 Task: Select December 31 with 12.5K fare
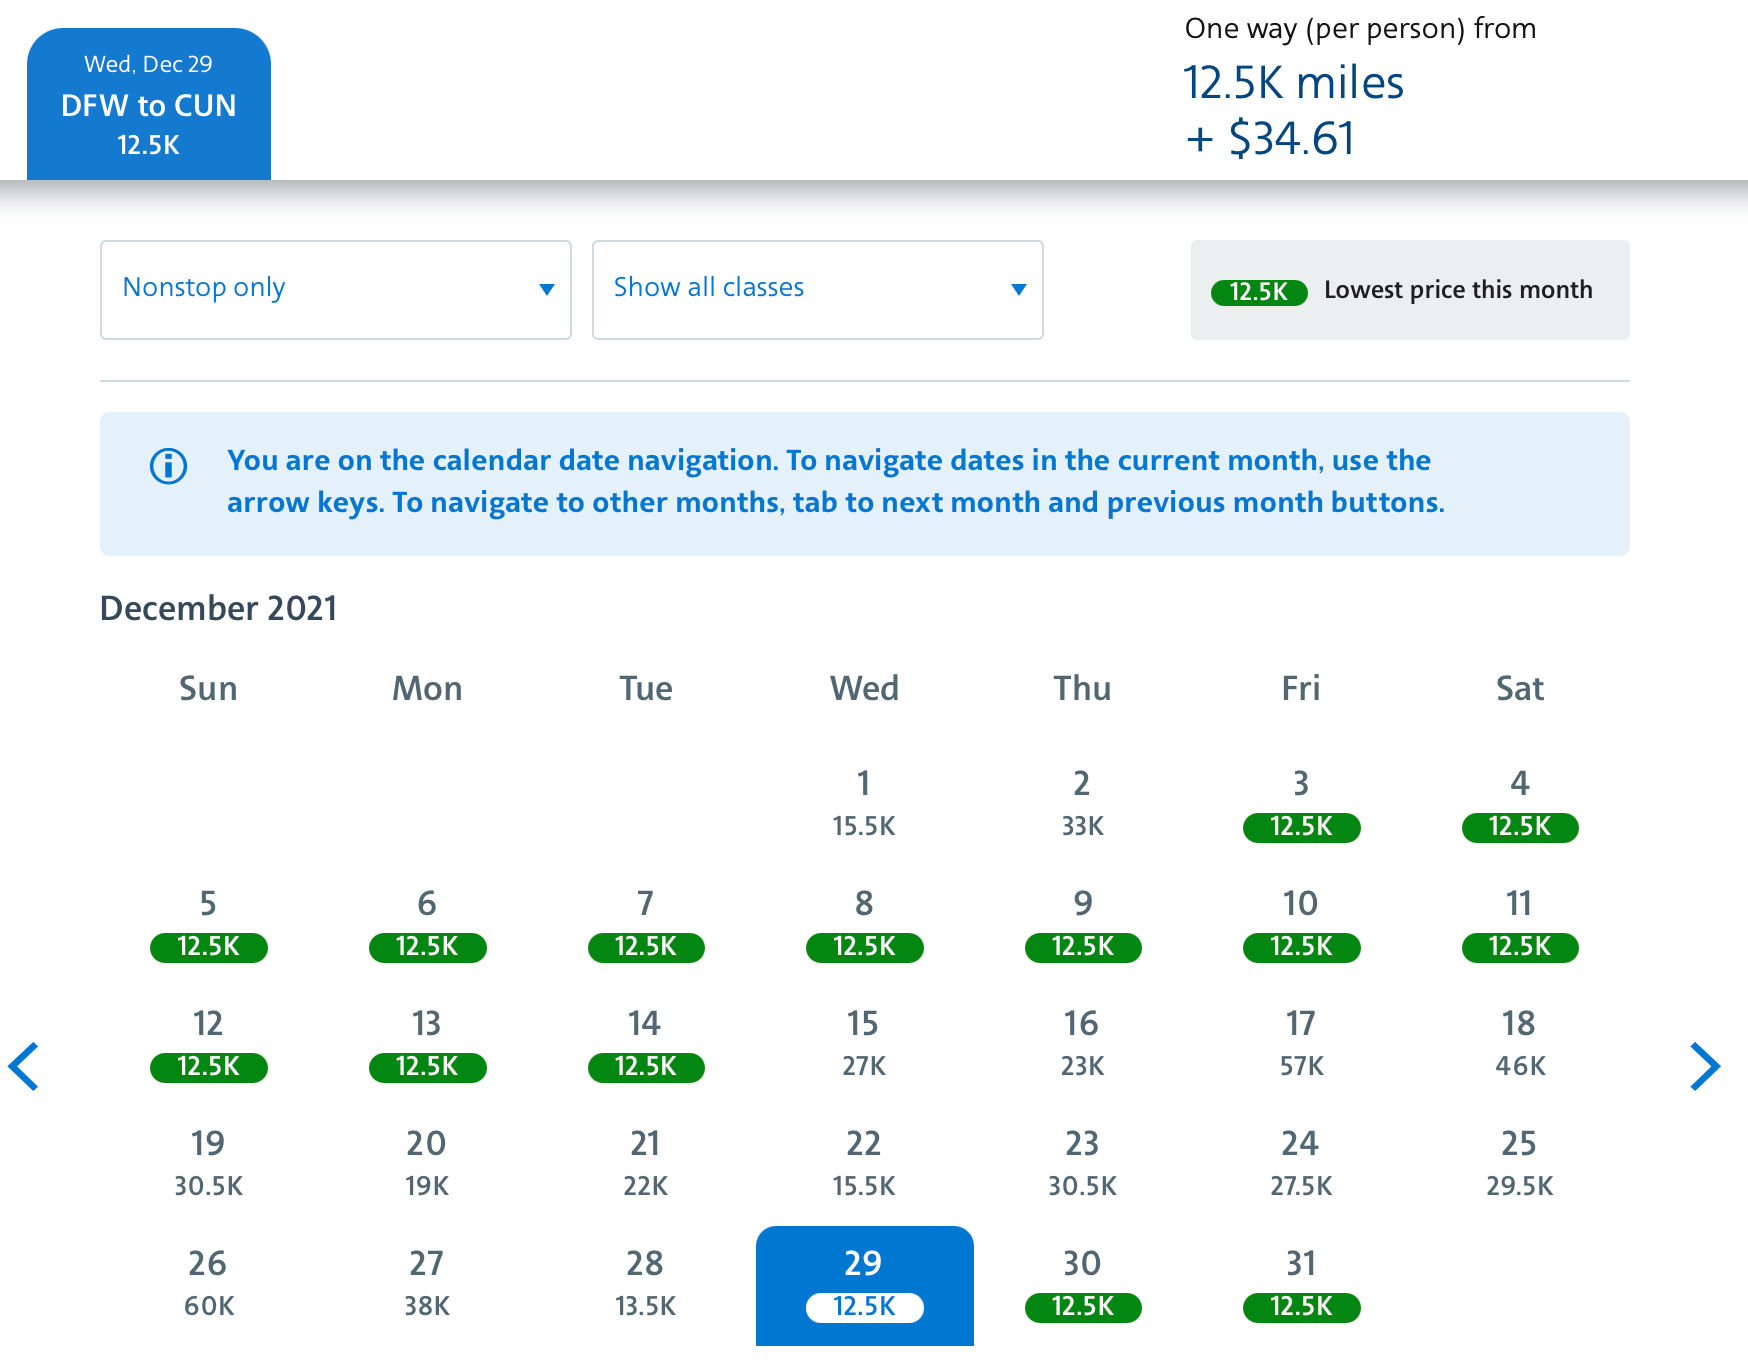click(1301, 1284)
